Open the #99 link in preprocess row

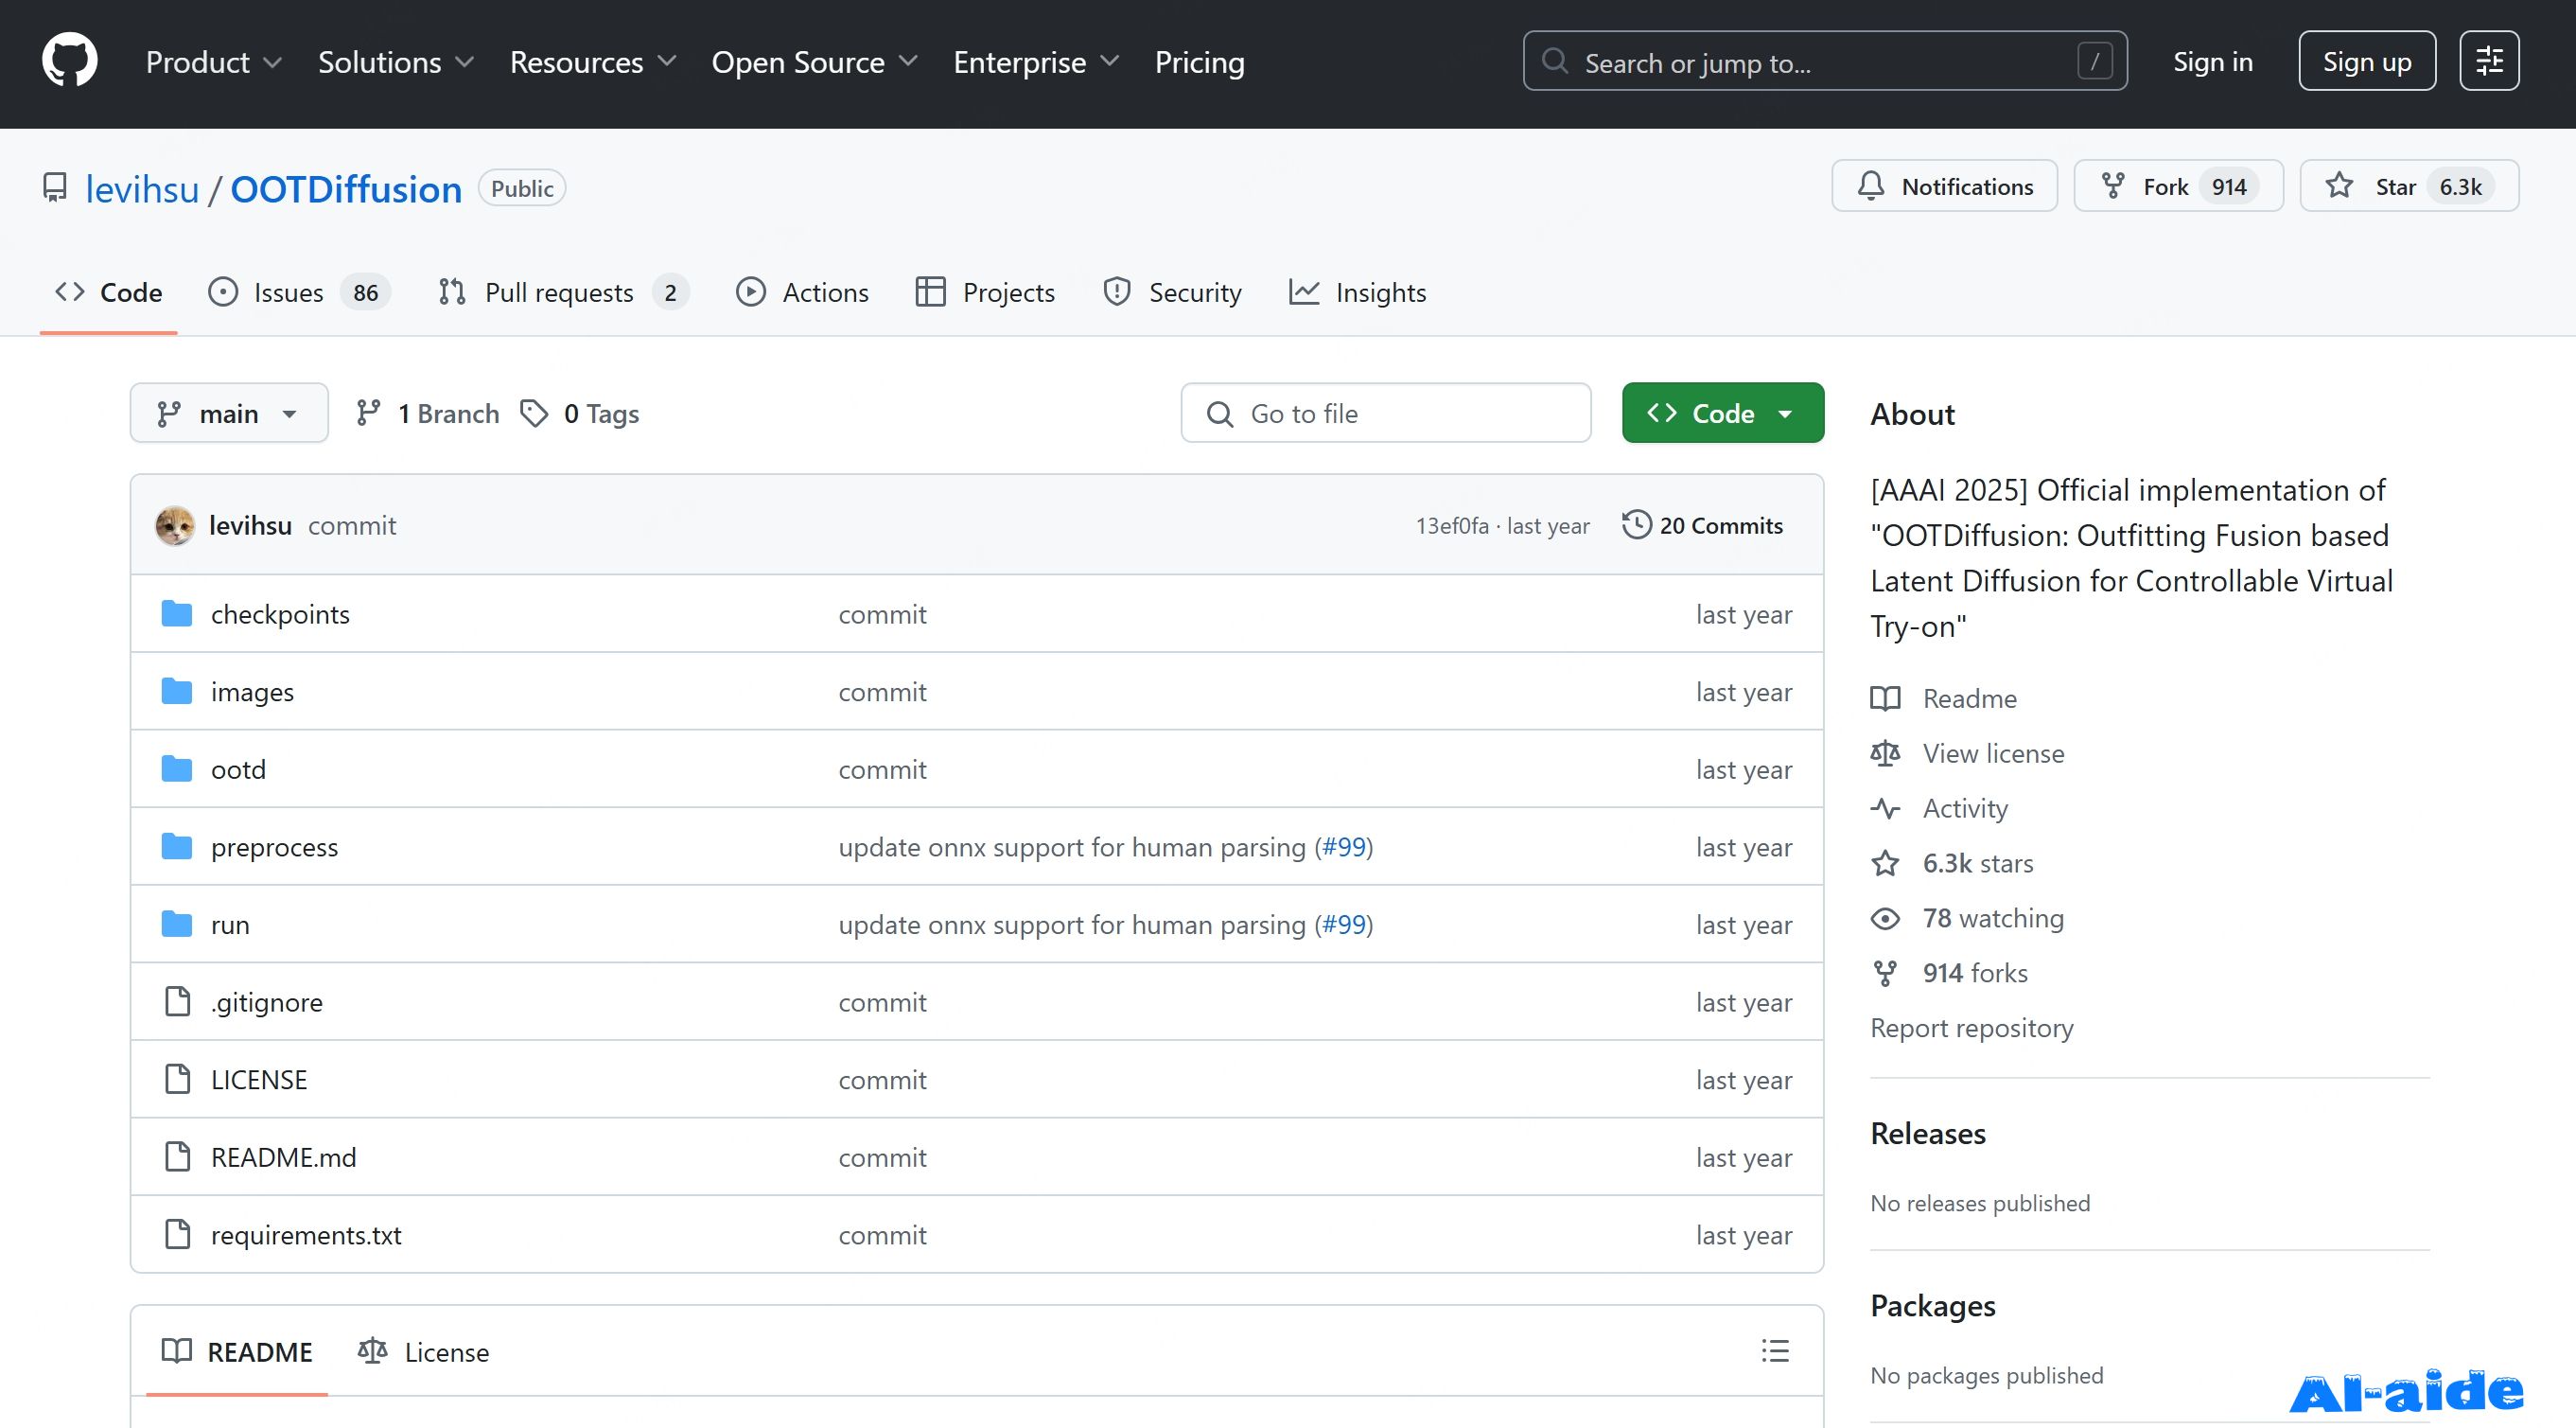1344,846
